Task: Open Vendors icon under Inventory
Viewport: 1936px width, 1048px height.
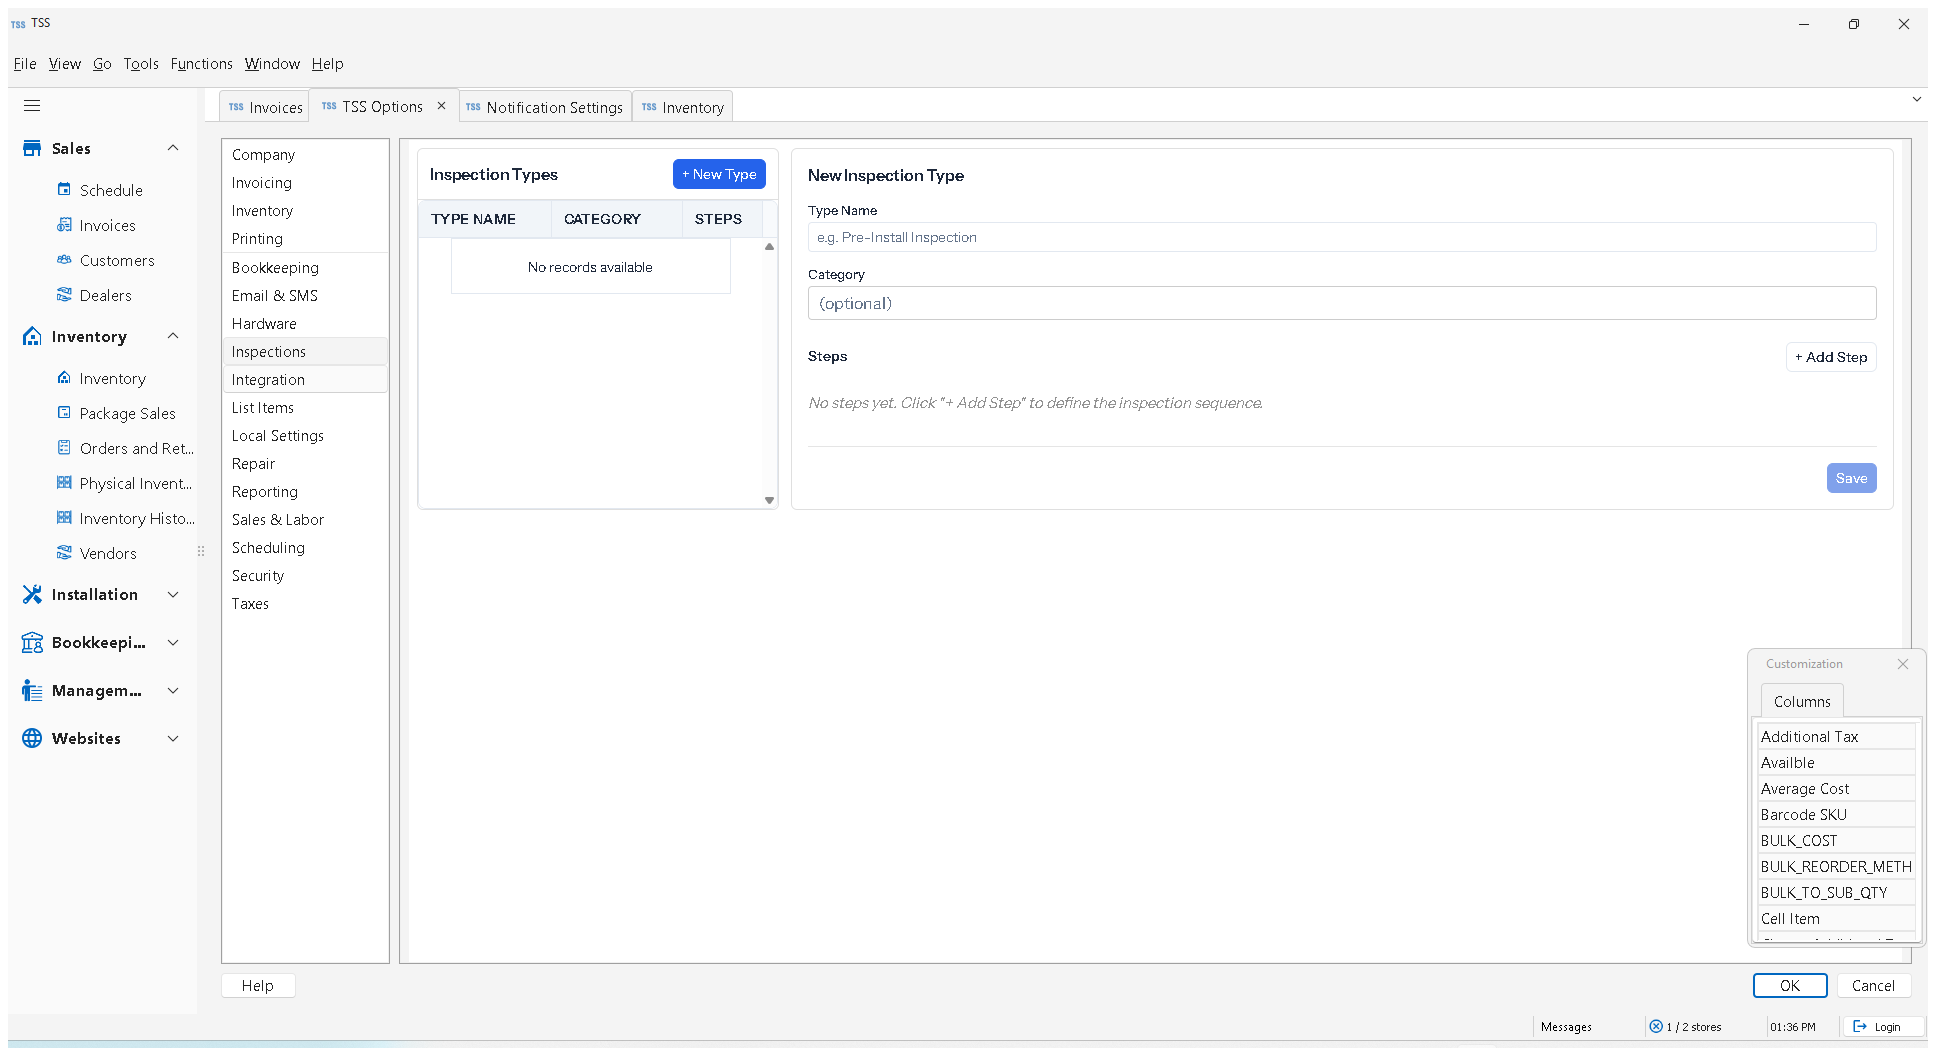Action: click(64, 553)
